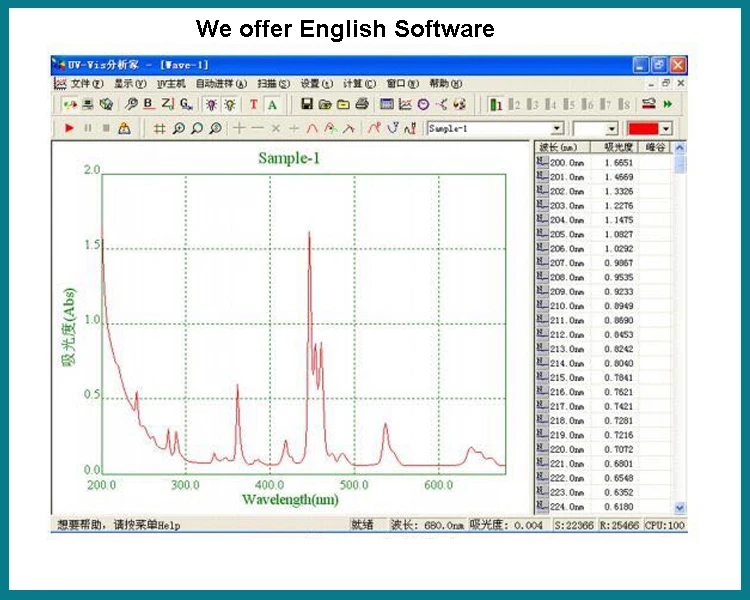750x600 pixels.
Task: Click the save floppy disk icon
Action: [x=307, y=104]
